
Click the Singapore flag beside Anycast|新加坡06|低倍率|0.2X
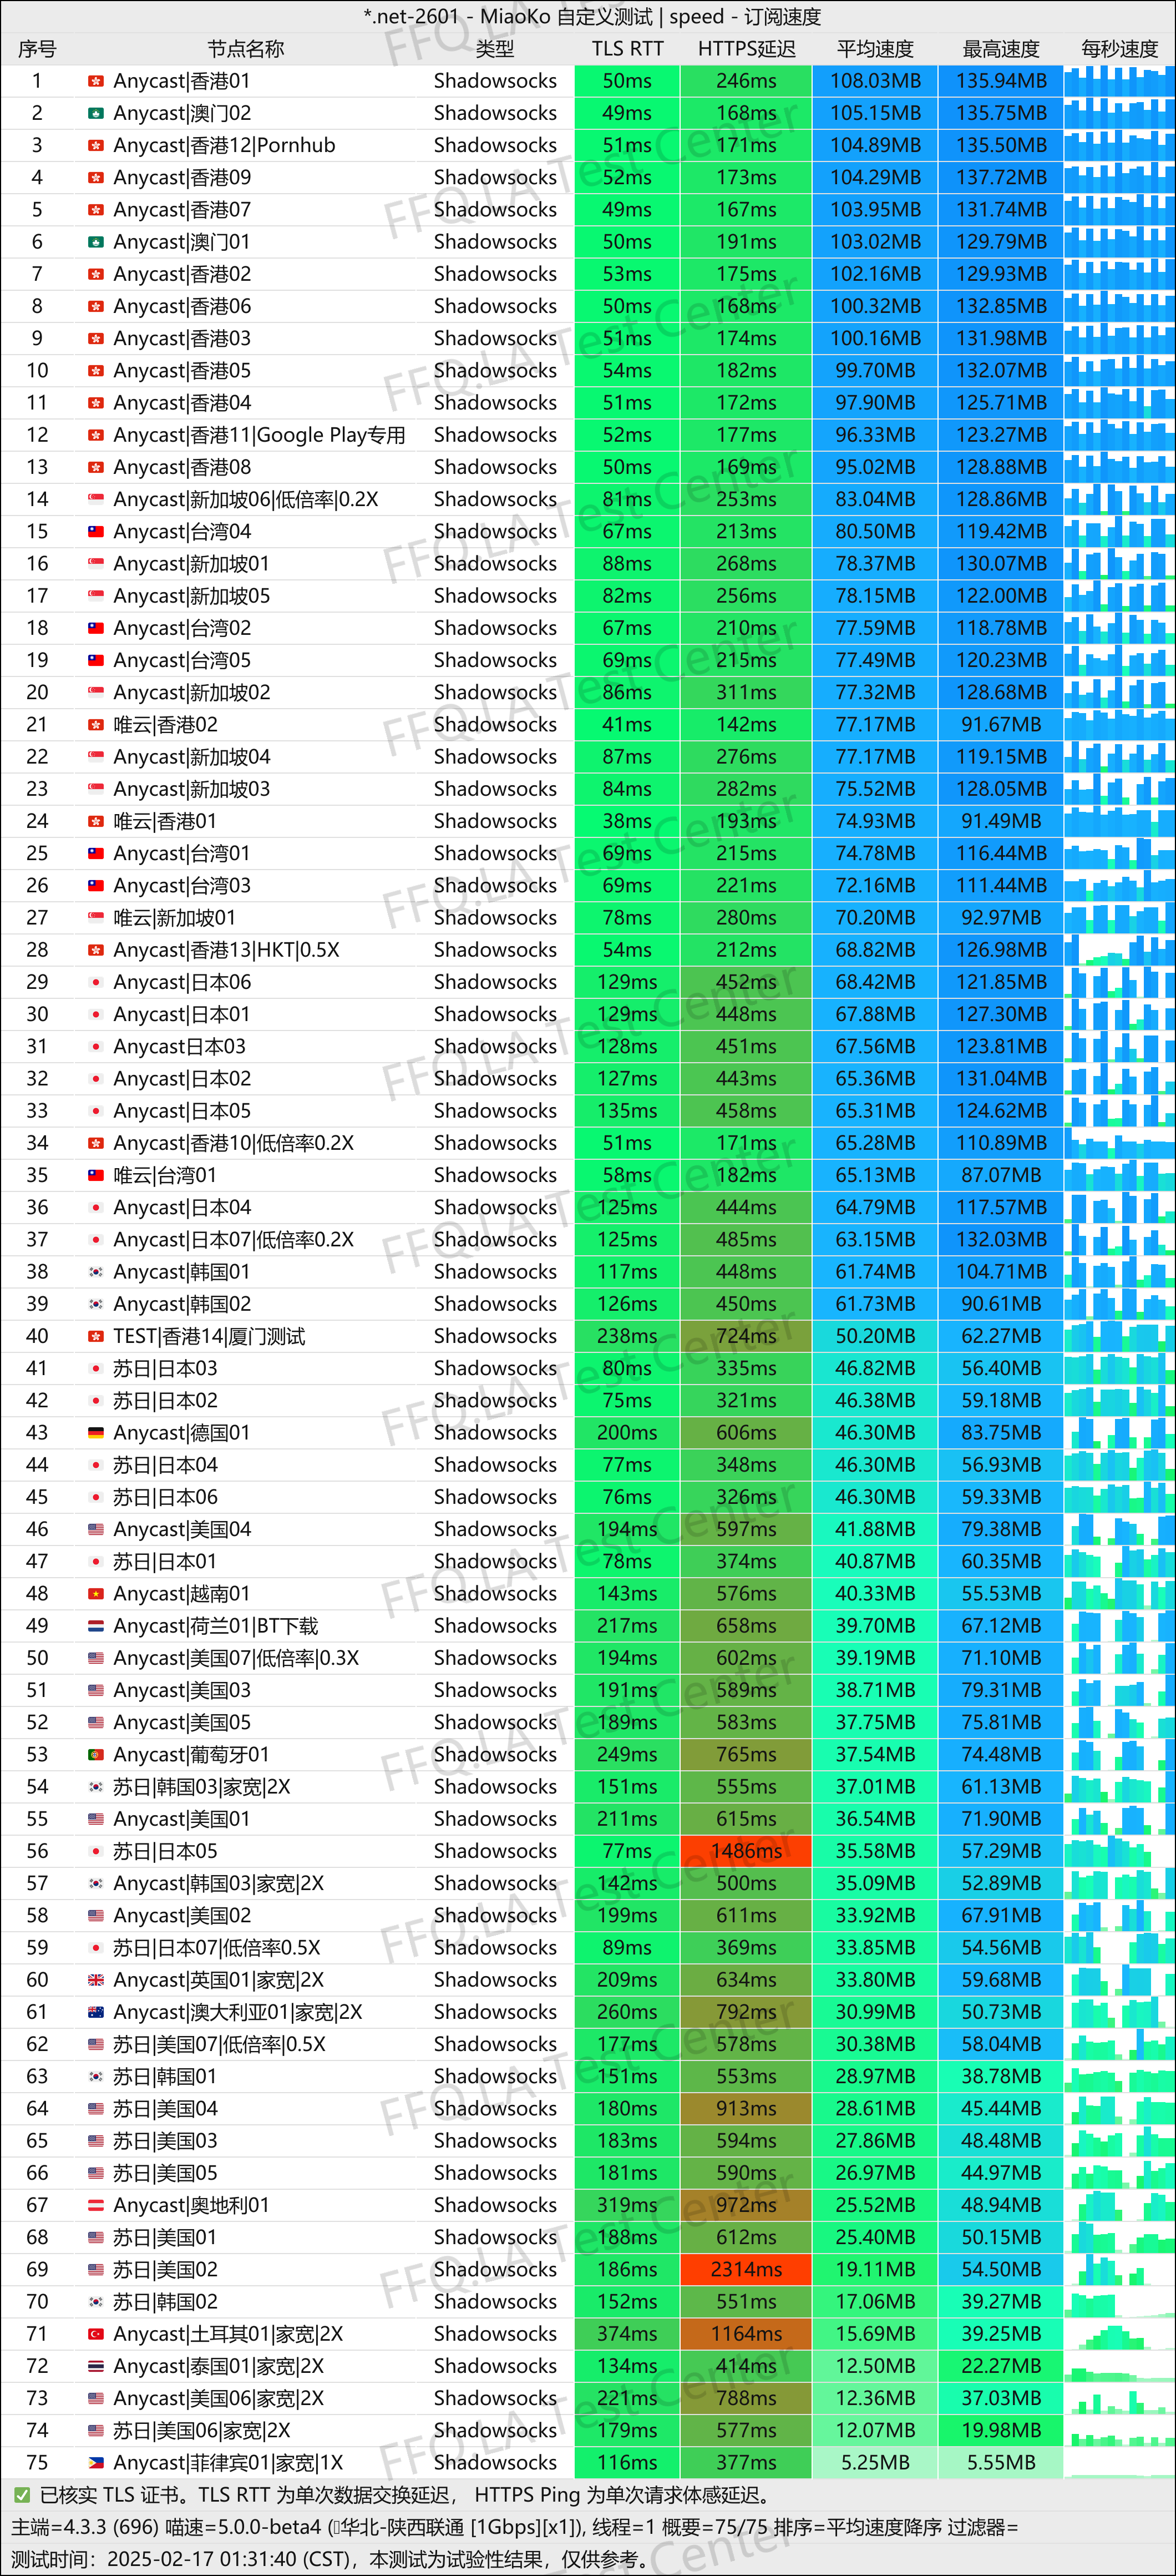(96, 499)
